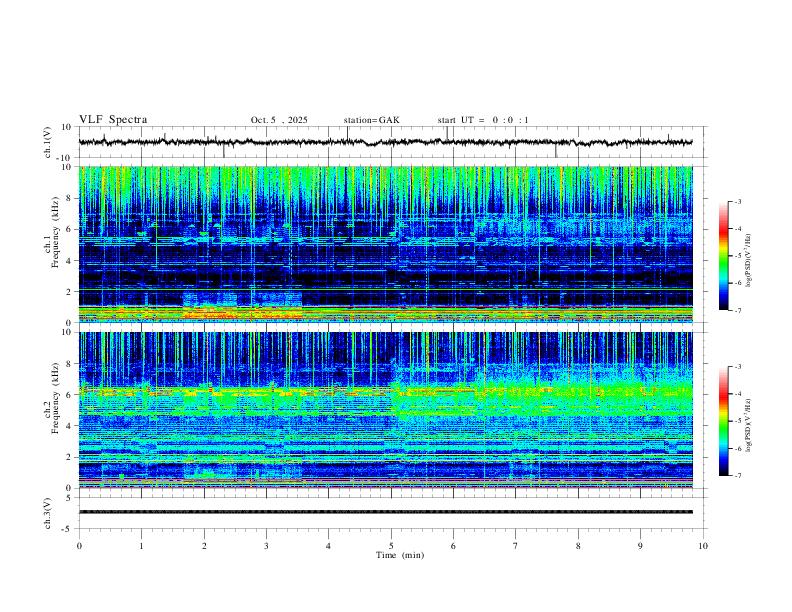This screenshot has height=612, width=792.
Task: Click the "station=GAK" label
Action: click(371, 120)
